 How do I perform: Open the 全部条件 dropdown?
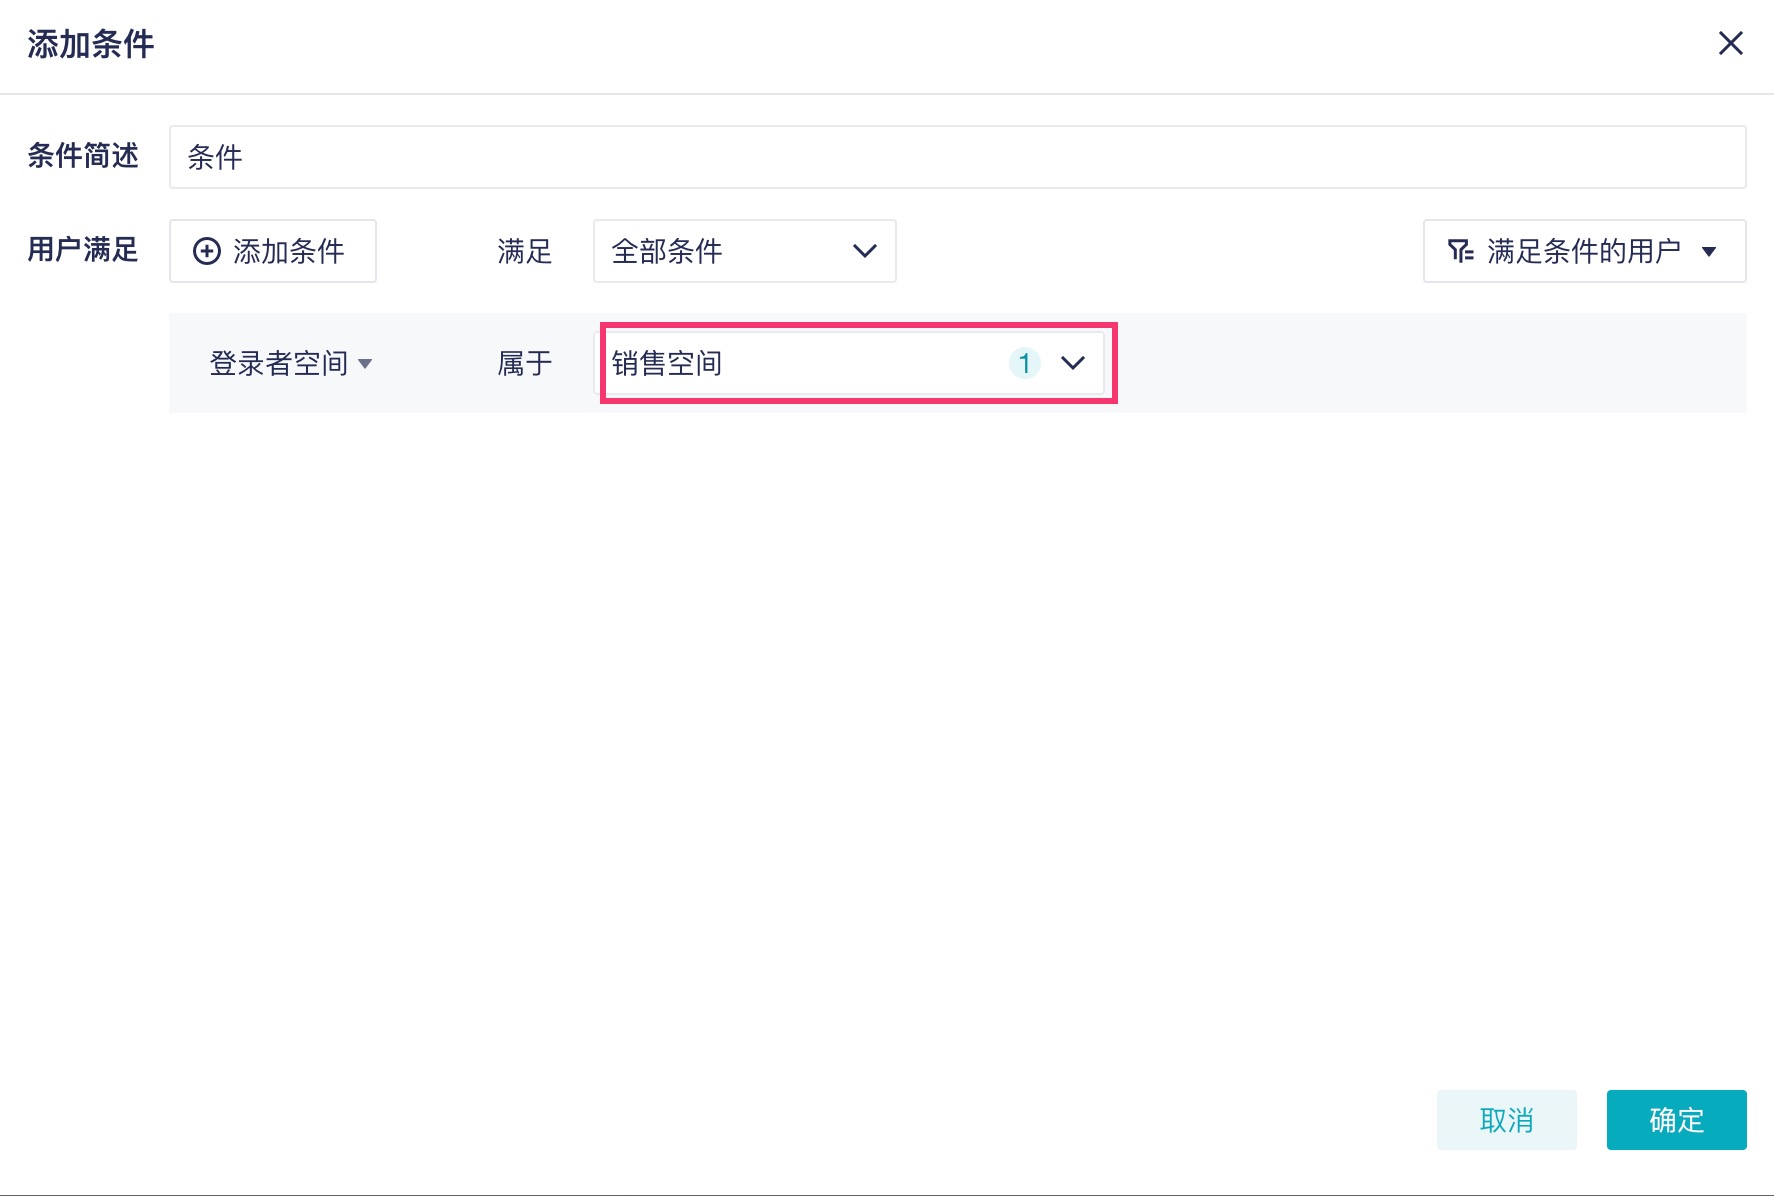point(744,251)
